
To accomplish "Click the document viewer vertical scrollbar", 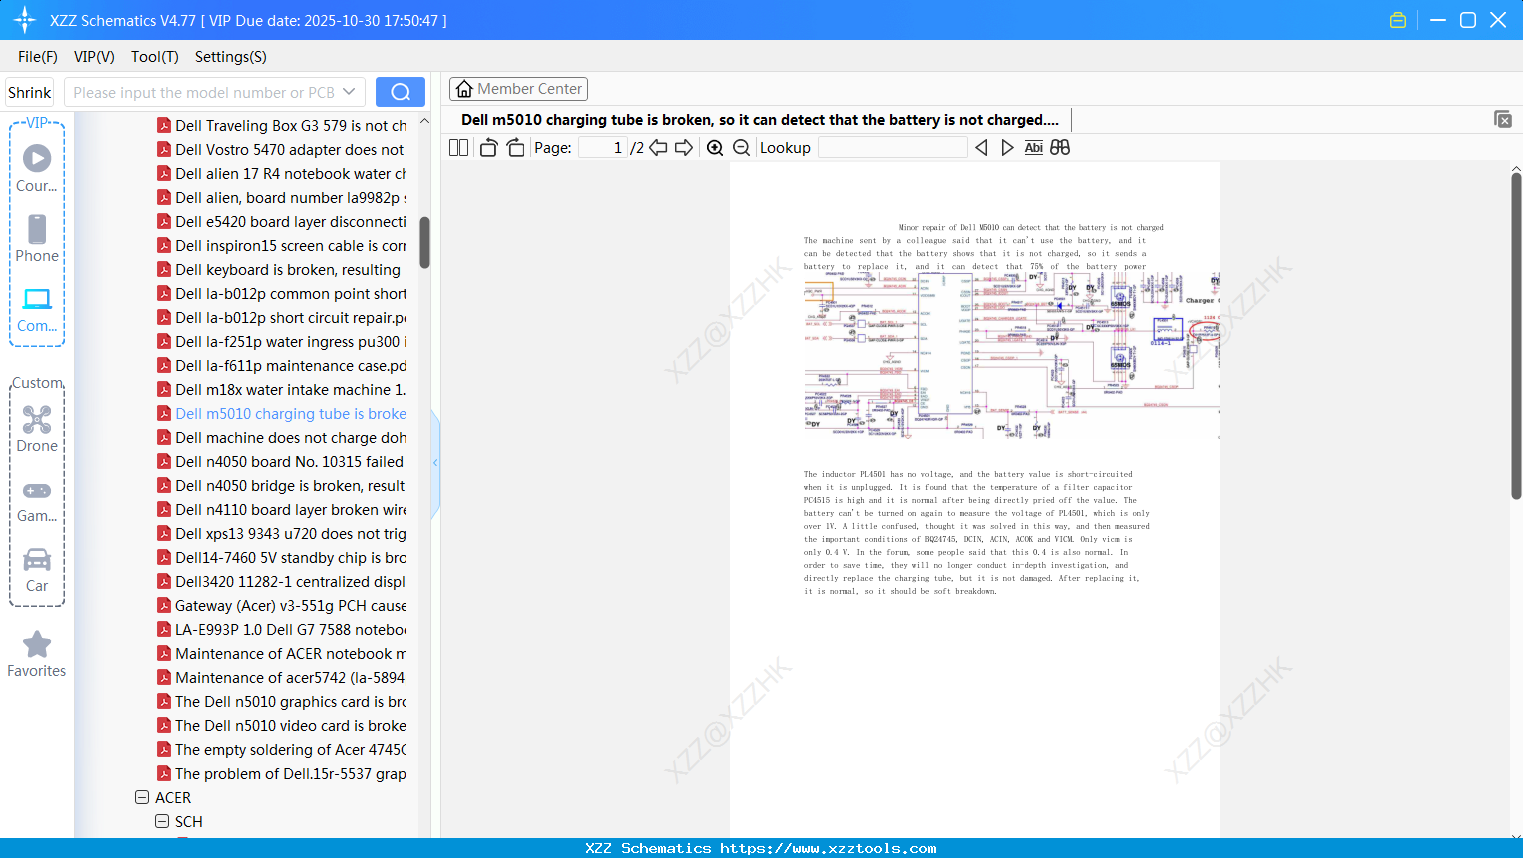I will coord(1516,336).
